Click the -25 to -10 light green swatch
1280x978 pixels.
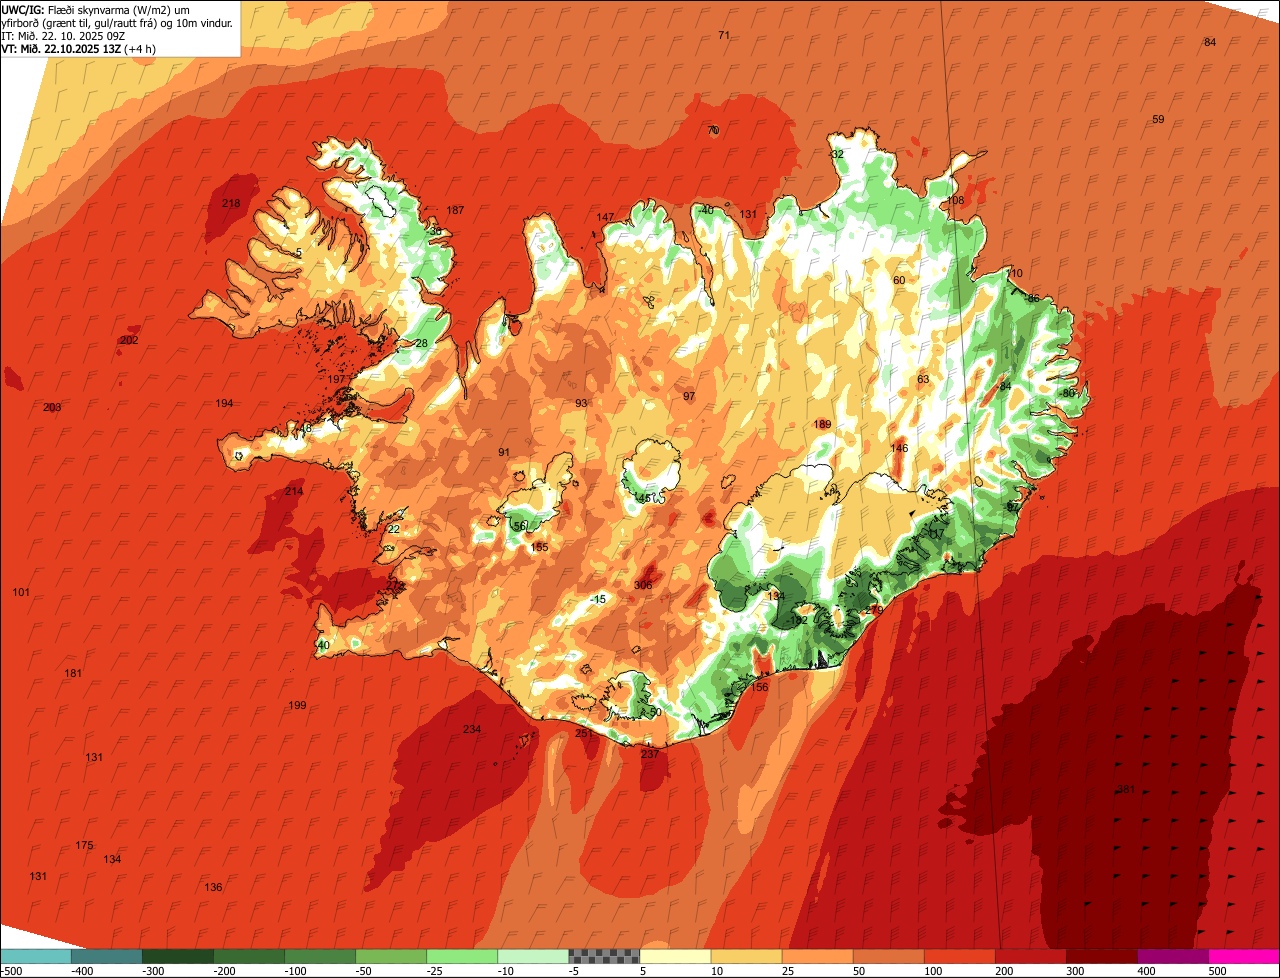(x=462, y=956)
